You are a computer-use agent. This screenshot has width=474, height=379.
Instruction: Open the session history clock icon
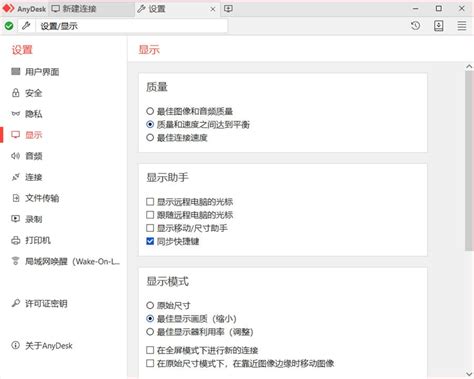pyautogui.click(x=415, y=26)
